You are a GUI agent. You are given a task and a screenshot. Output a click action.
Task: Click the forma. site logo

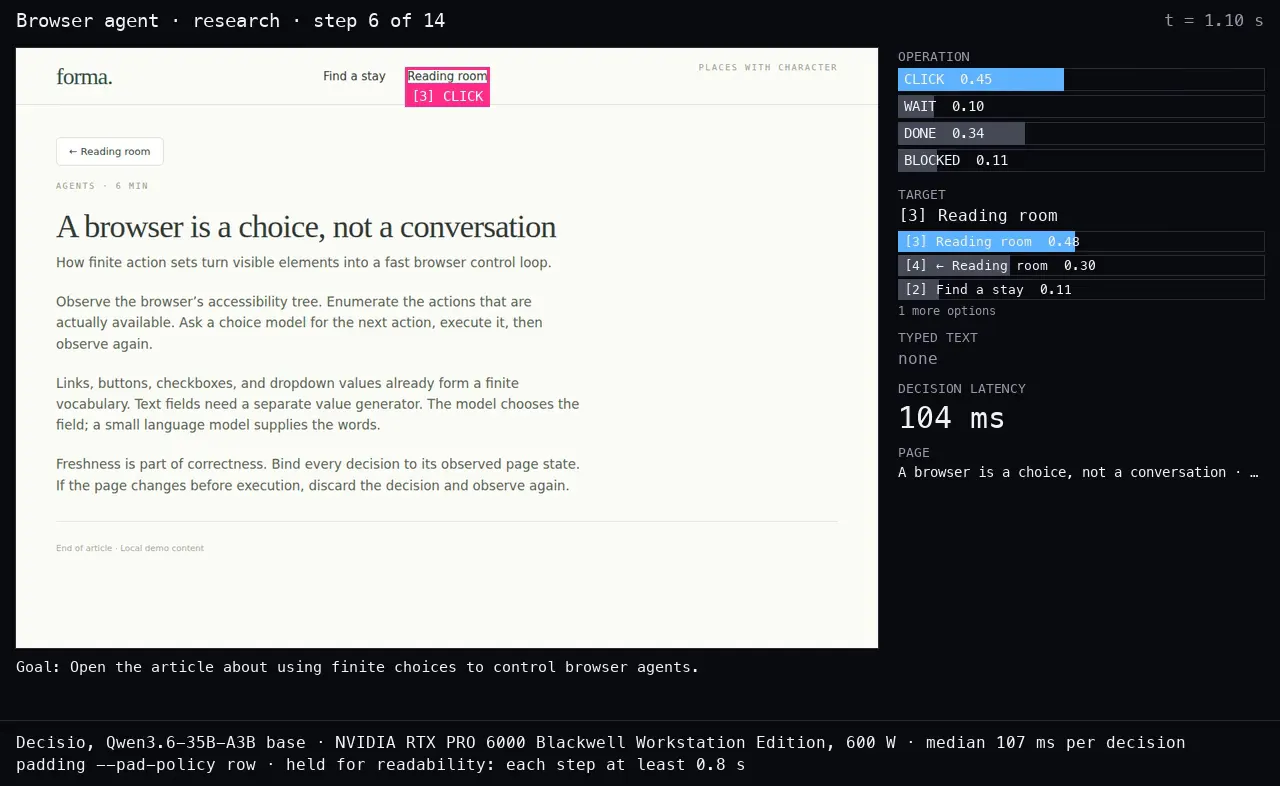coord(84,76)
